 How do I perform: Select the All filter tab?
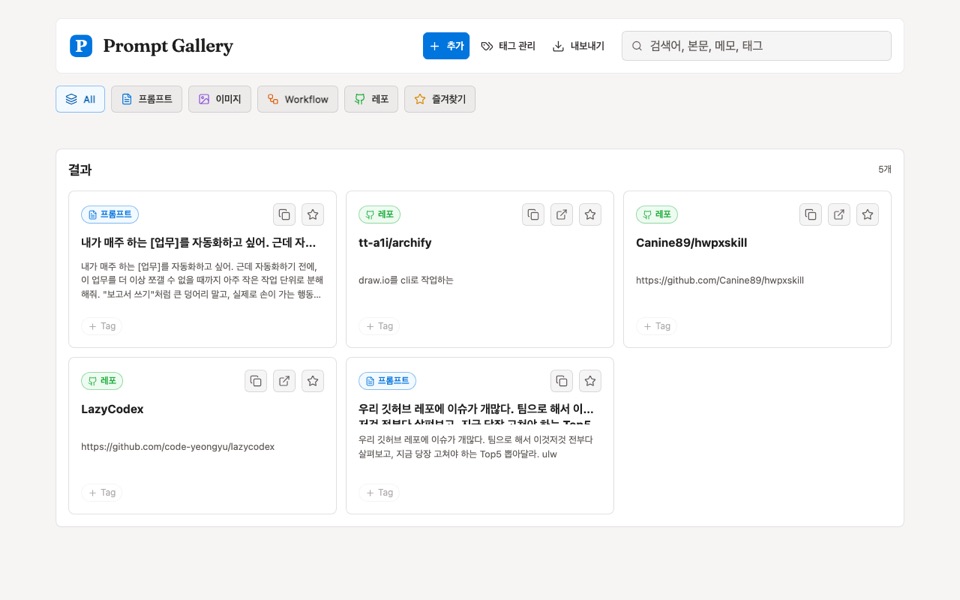pos(80,99)
